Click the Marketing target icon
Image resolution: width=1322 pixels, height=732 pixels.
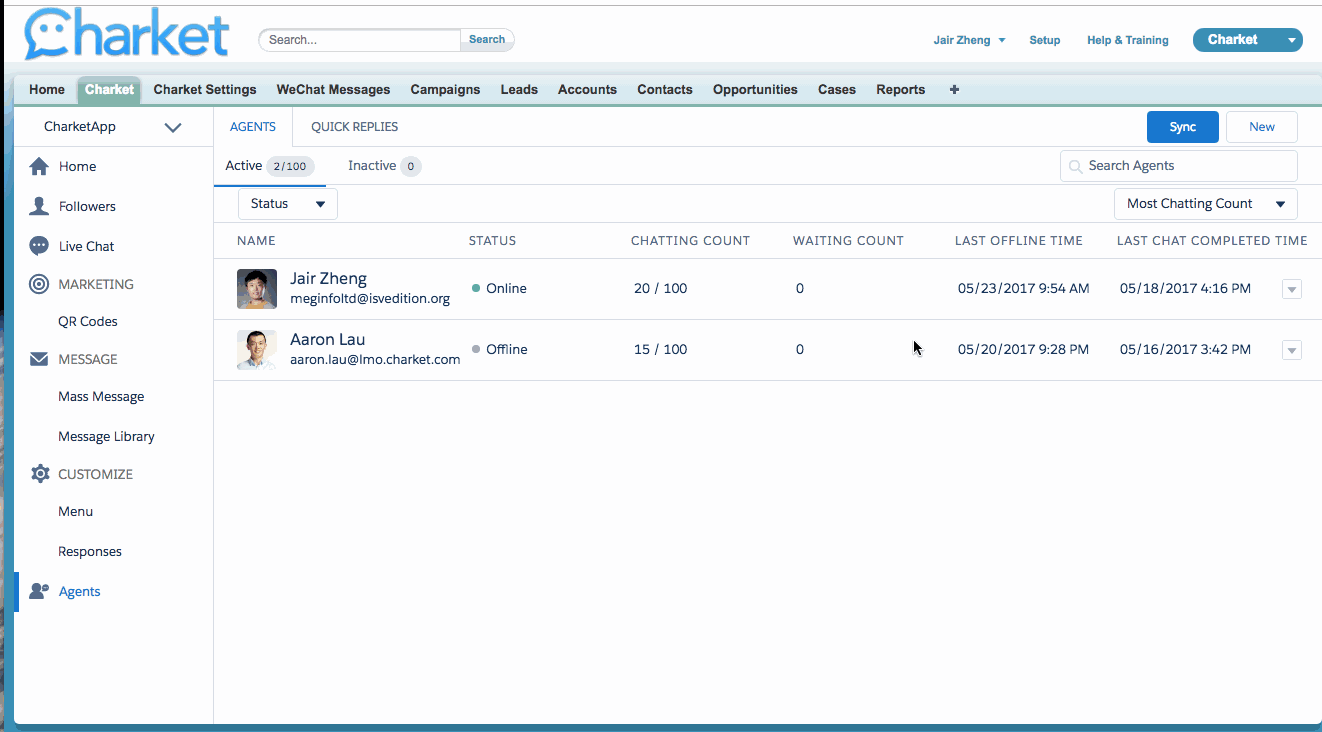click(x=39, y=284)
